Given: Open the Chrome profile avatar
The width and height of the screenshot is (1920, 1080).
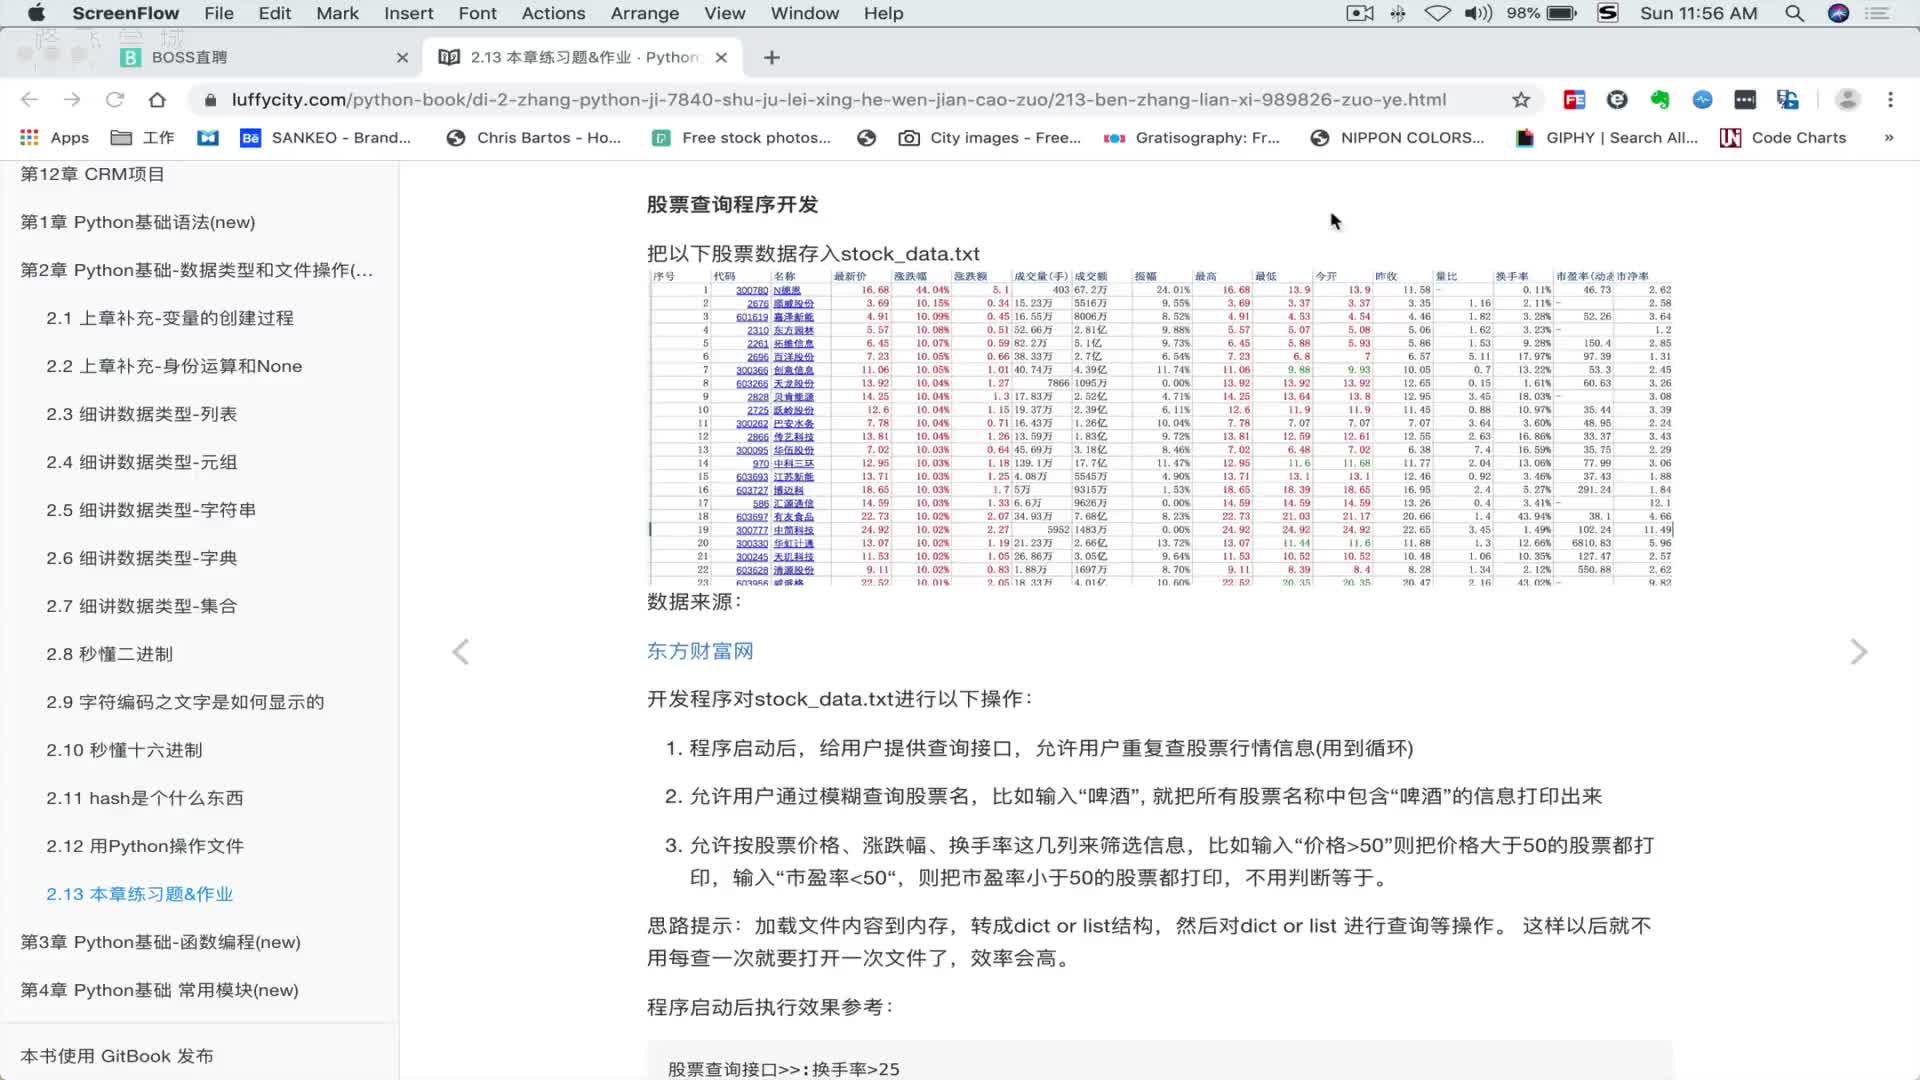Looking at the screenshot, I should pyautogui.click(x=1847, y=99).
